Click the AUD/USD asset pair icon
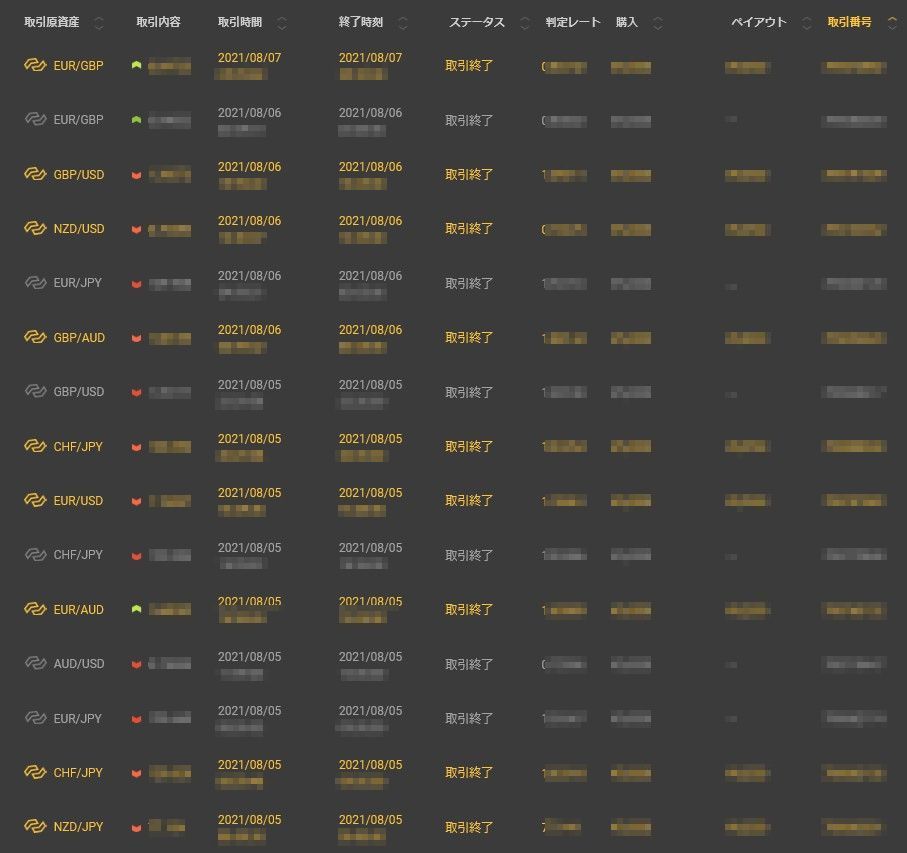Screen dimensions: 907x853 pos(36,664)
